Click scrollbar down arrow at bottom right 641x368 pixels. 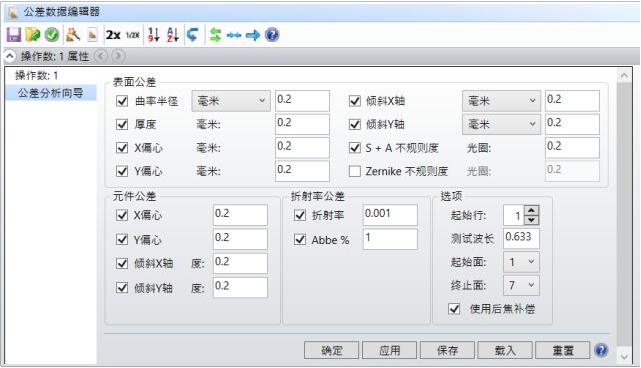624,357
